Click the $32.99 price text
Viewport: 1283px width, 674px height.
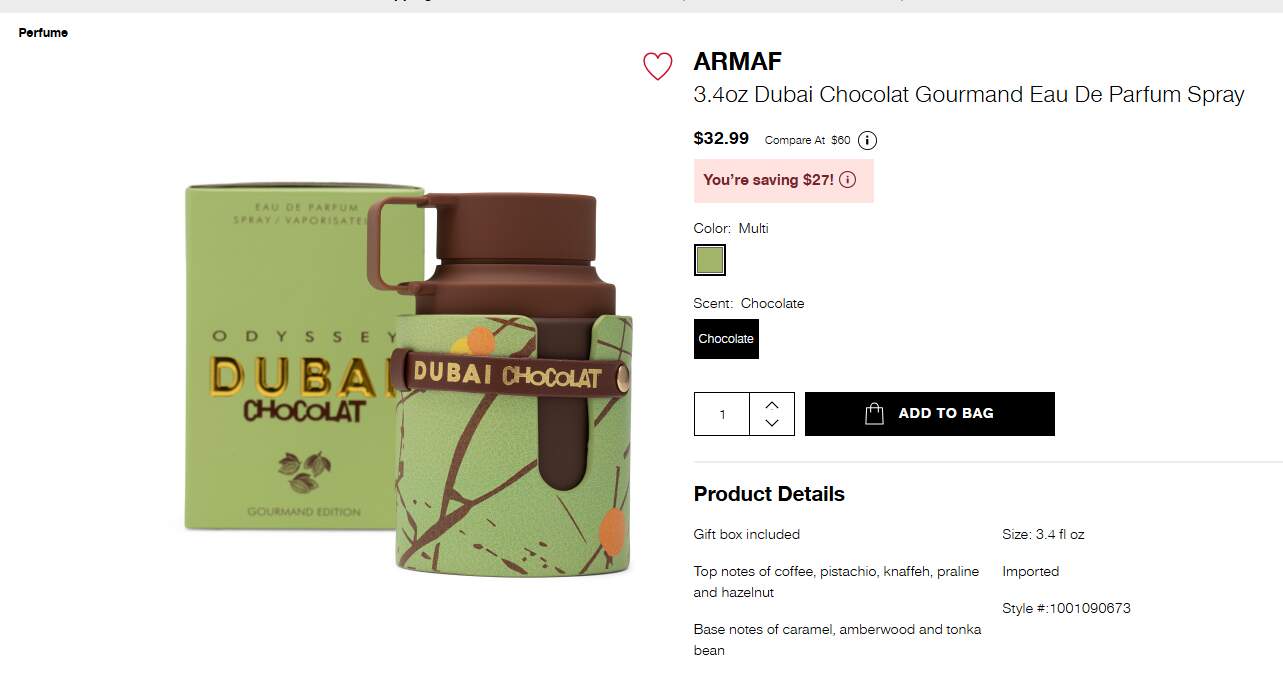coord(721,138)
